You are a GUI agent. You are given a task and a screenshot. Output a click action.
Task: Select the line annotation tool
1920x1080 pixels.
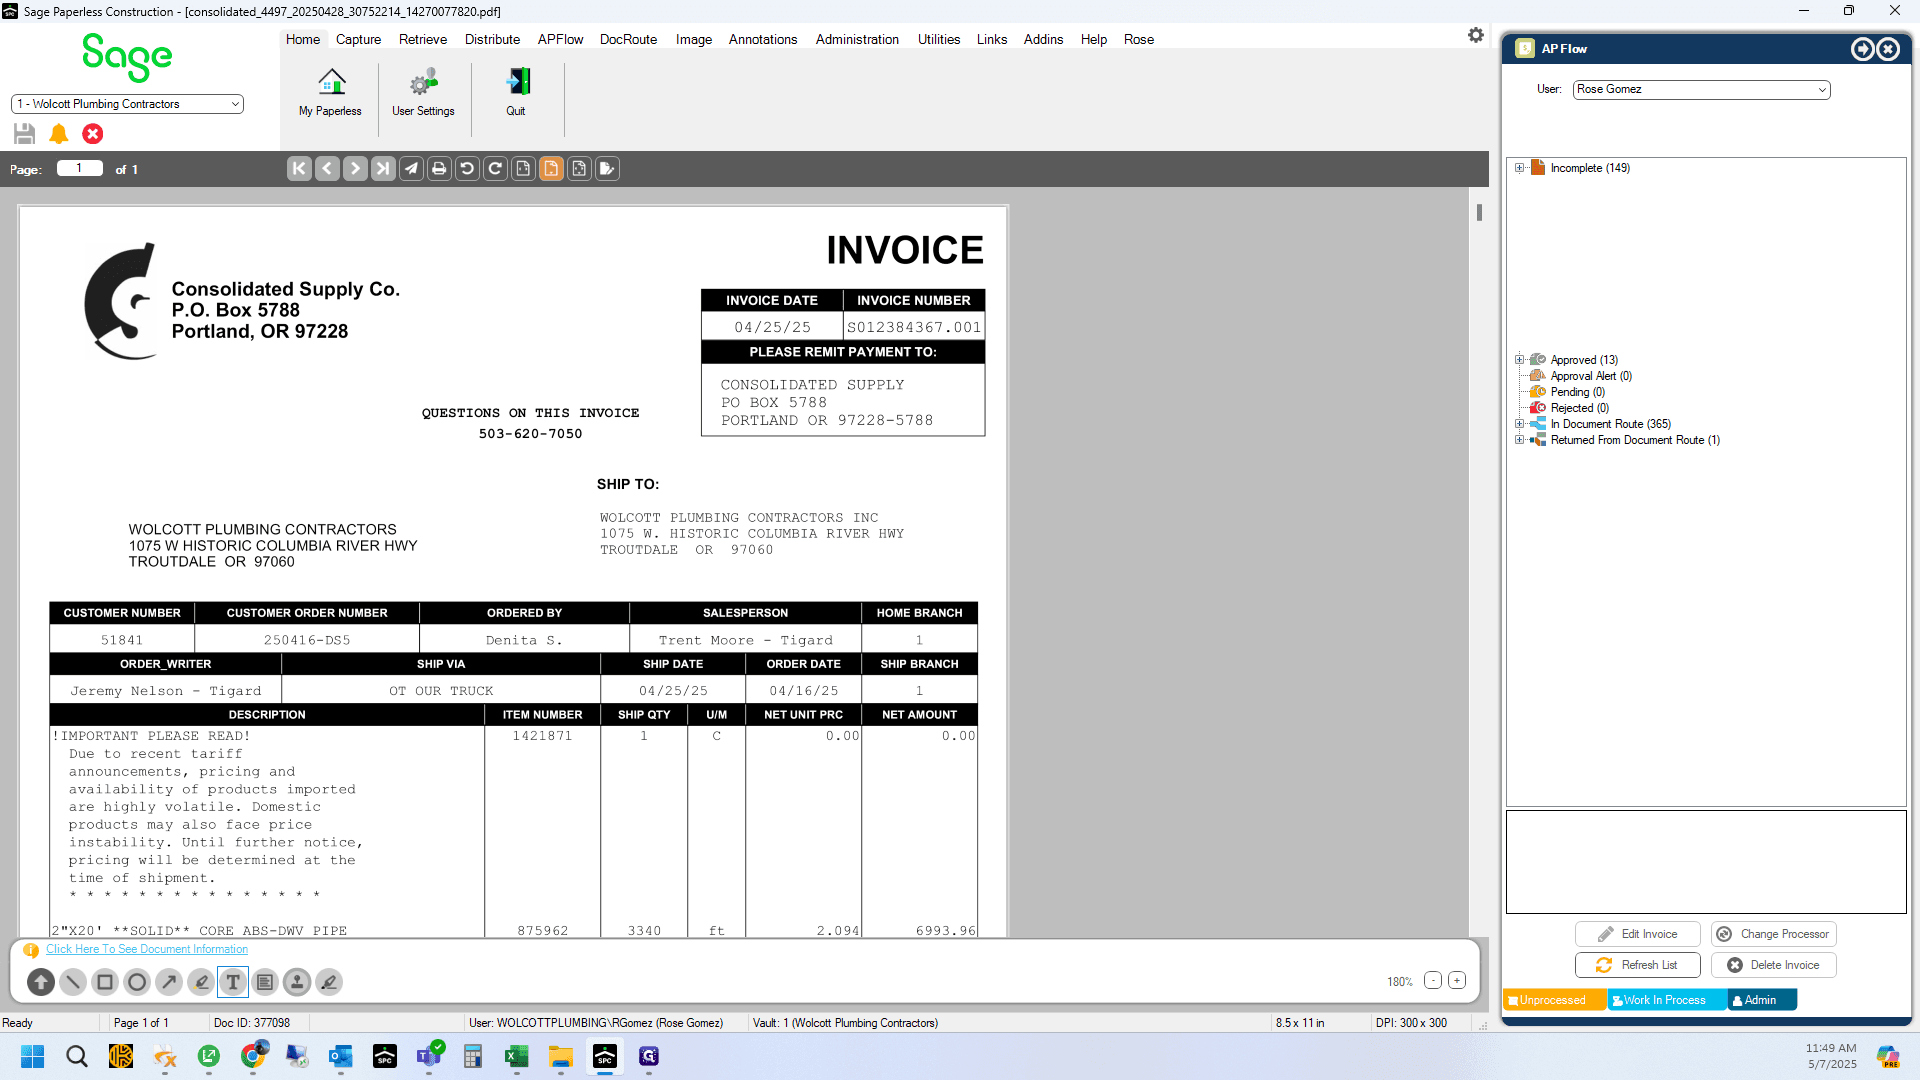point(73,982)
